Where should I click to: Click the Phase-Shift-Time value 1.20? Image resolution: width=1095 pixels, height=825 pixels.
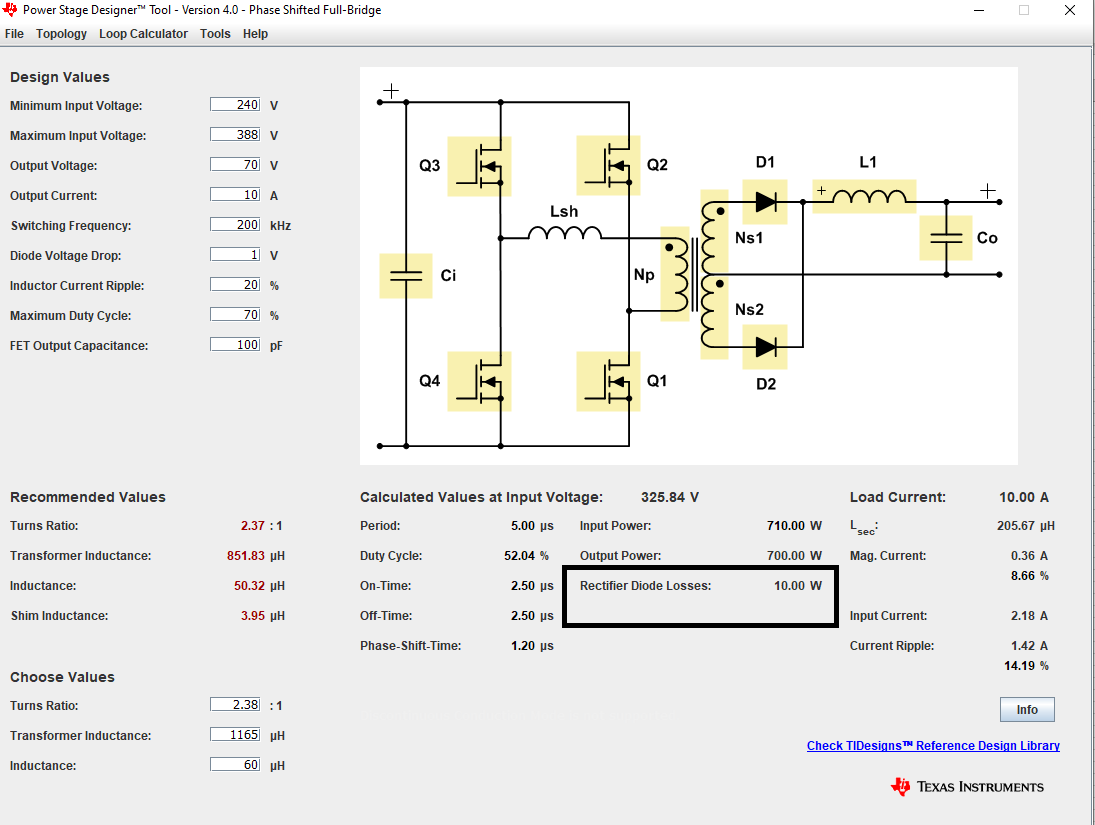click(523, 645)
